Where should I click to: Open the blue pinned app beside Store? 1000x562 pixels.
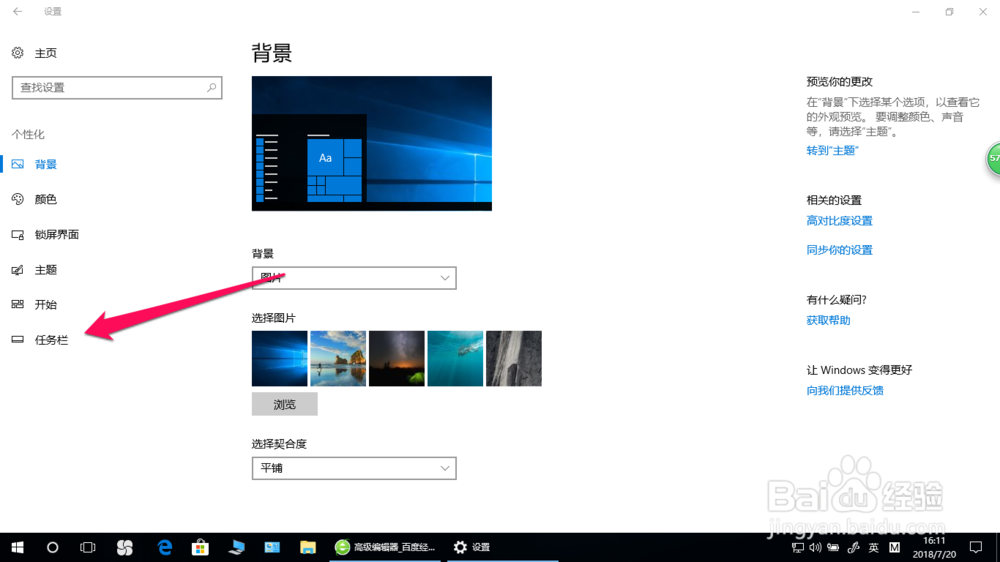click(237, 547)
